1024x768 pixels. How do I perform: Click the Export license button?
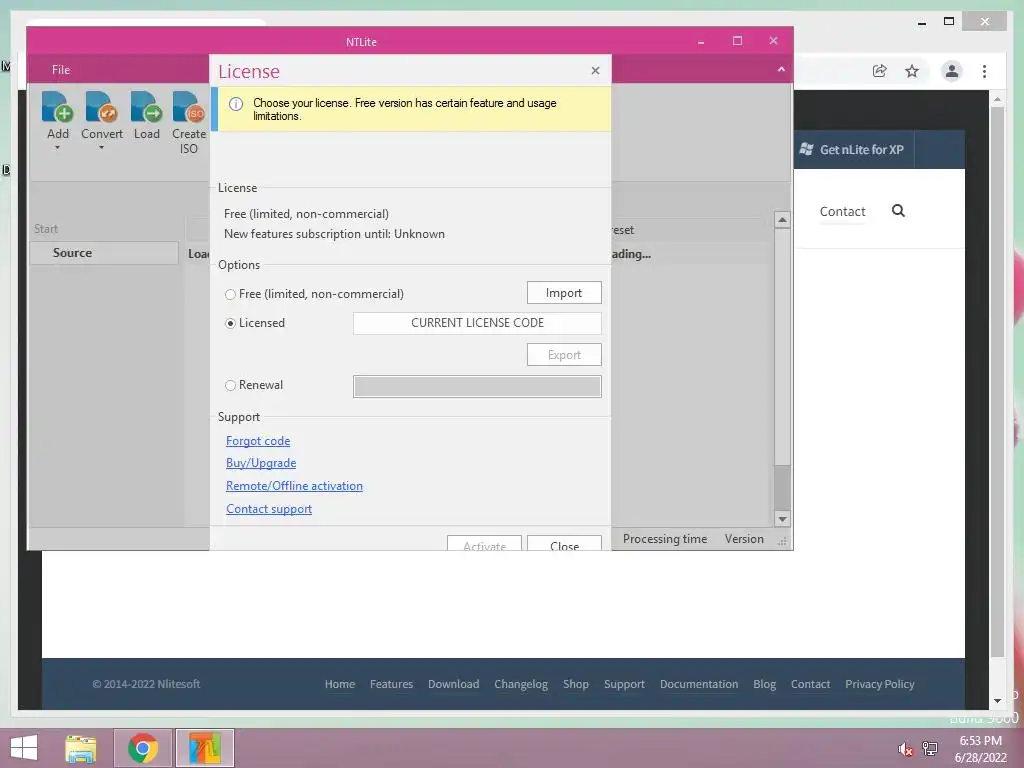tap(564, 355)
